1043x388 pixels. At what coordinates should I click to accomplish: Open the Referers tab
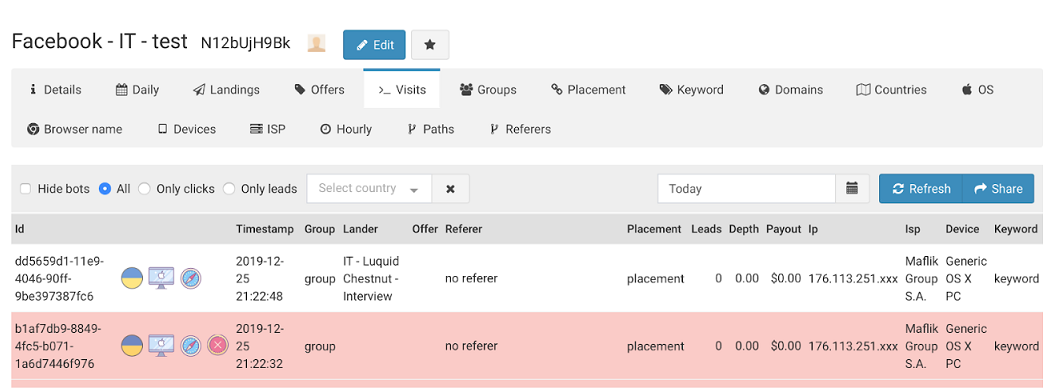coord(520,129)
